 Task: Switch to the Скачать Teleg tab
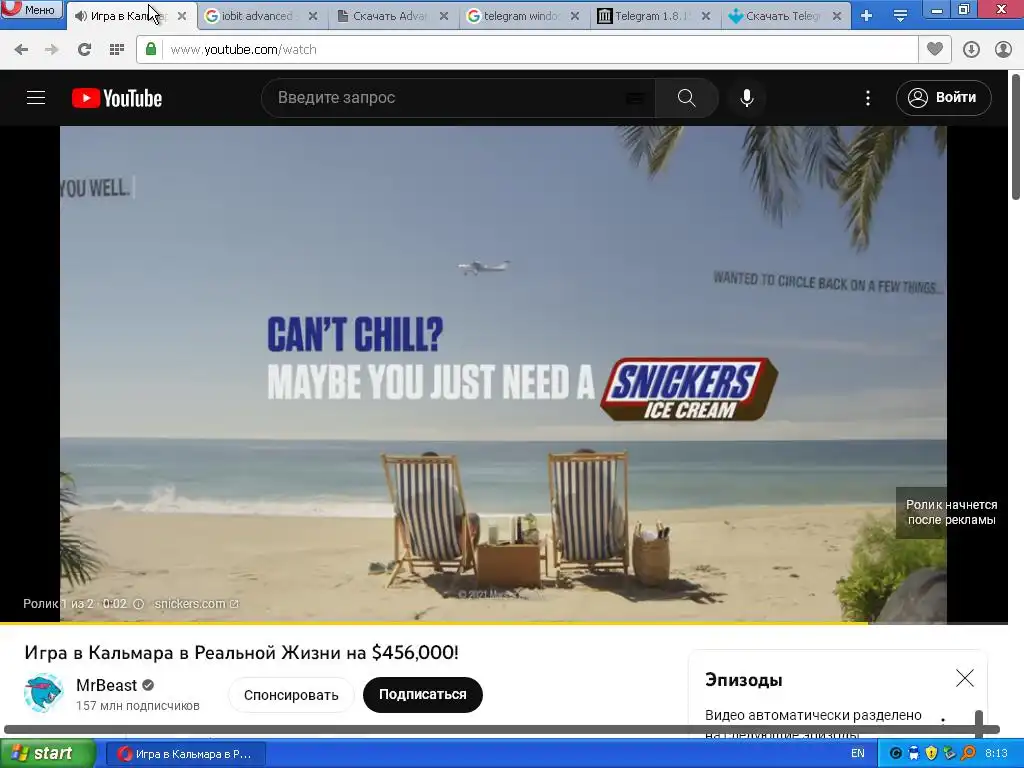(x=780, y=16)
